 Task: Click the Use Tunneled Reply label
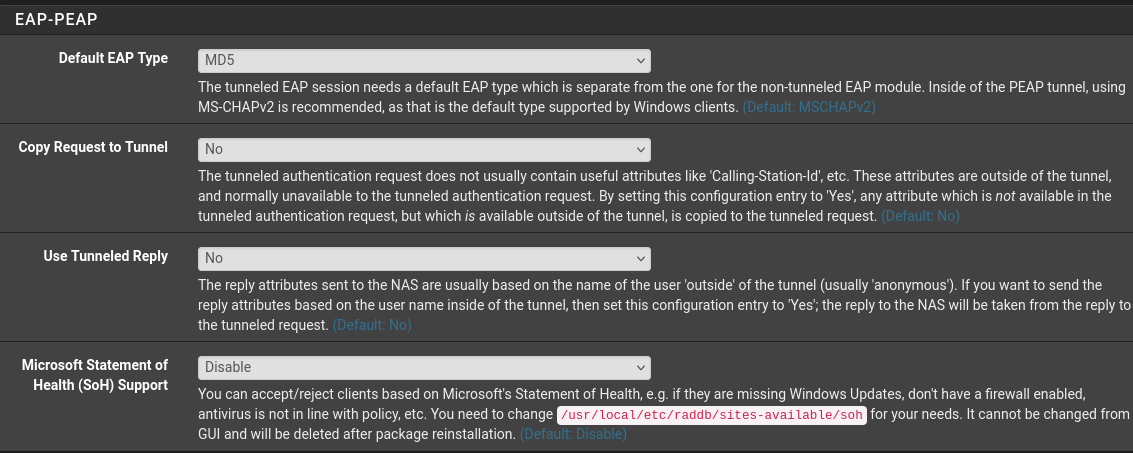point(105,256)
